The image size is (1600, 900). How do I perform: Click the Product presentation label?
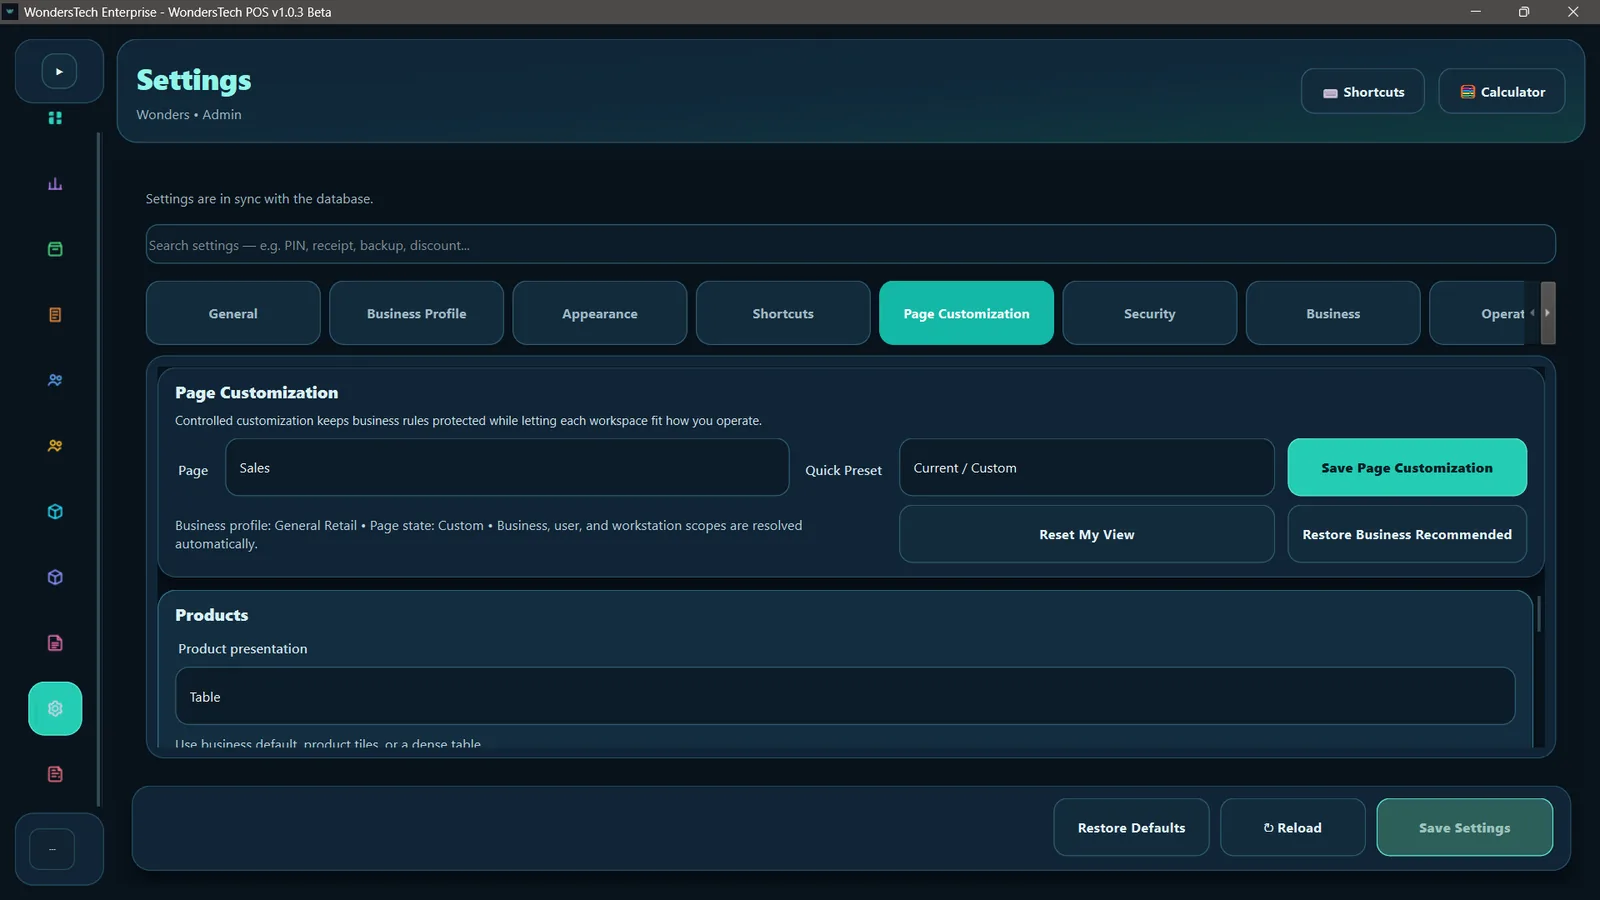pyautogui.click(x=243, y=649)
